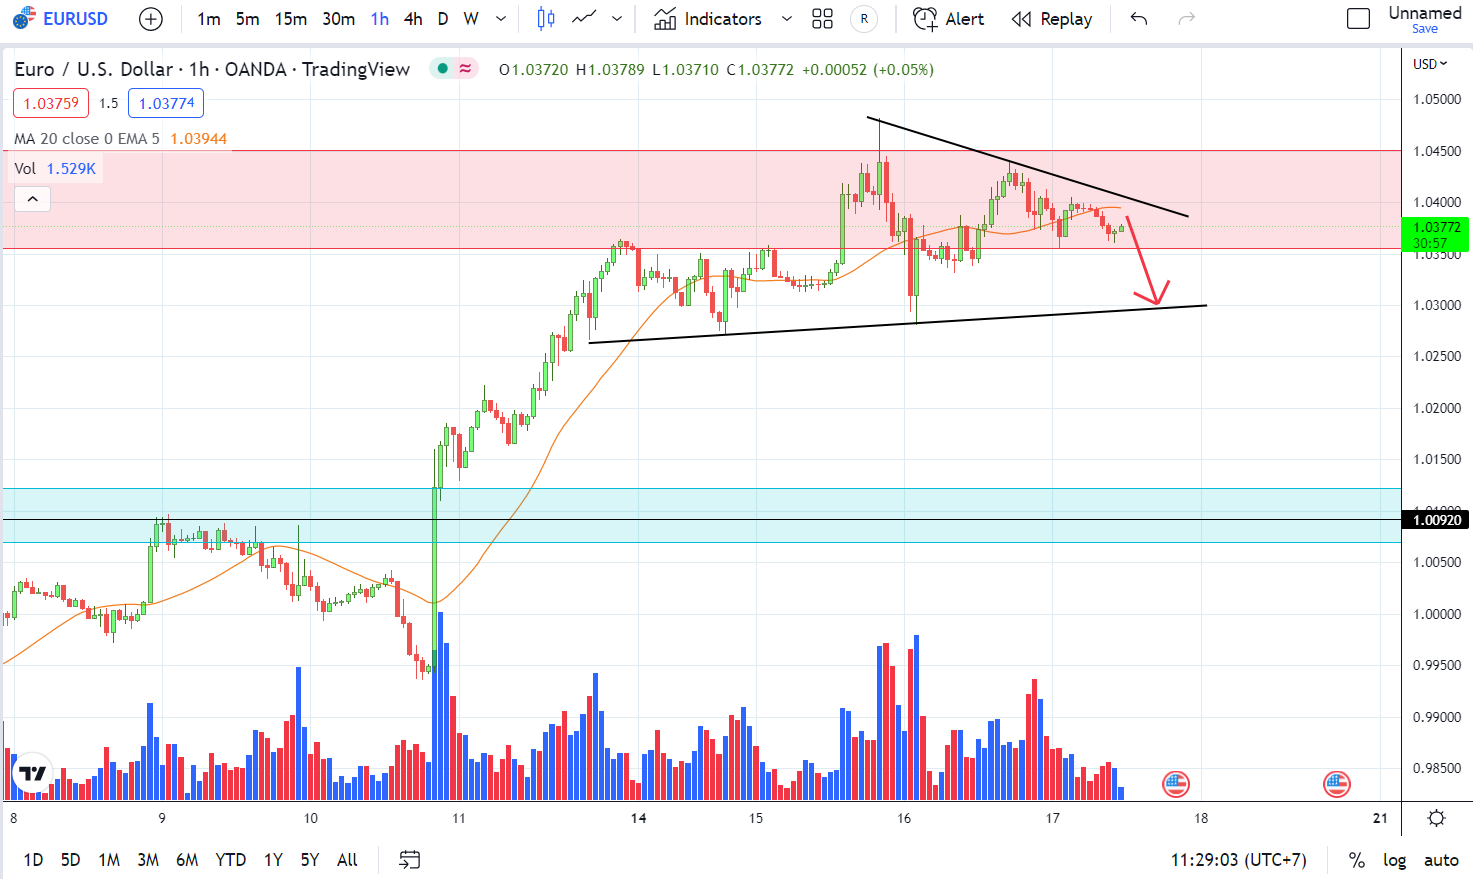Click the fullscreen layout square icon
Screen dimensions: 1473x879
click(1358, 18)
